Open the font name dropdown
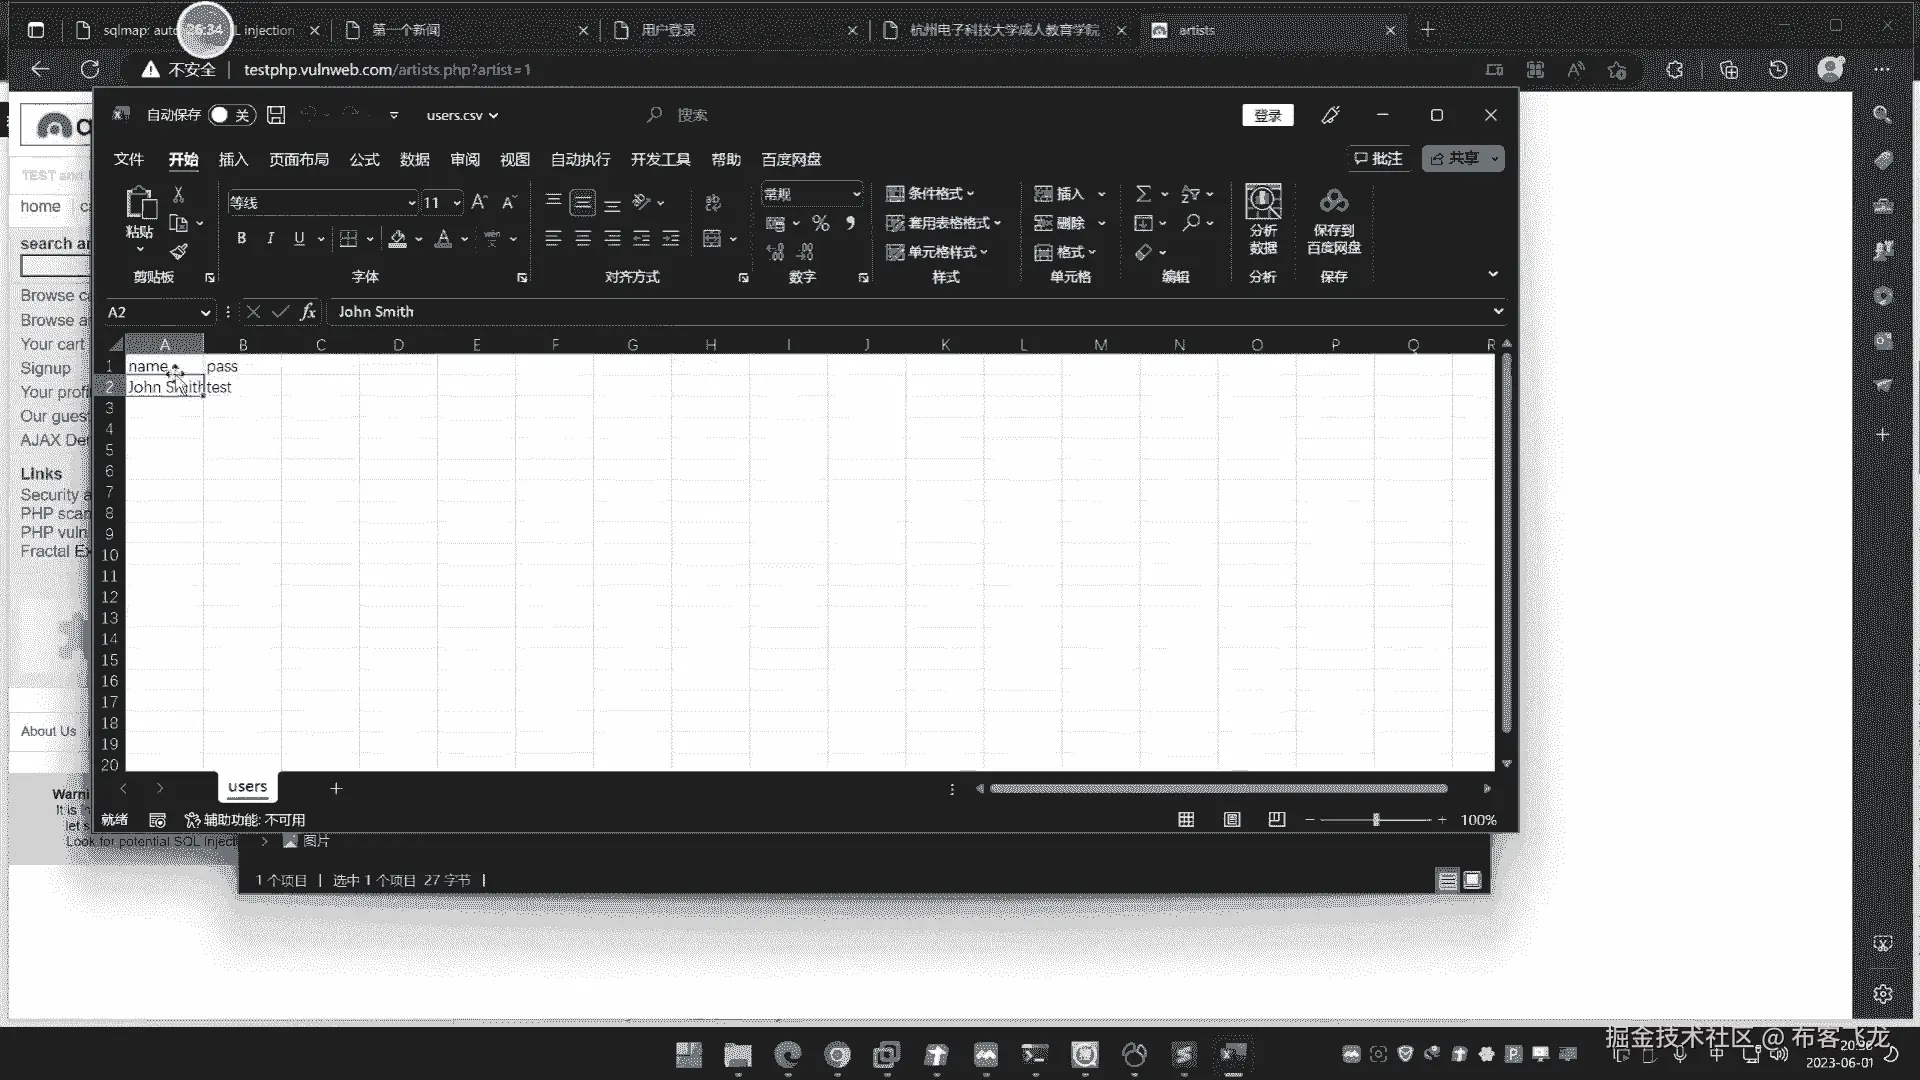This screenshot has height=1080, width=1920. coord(411,203)
